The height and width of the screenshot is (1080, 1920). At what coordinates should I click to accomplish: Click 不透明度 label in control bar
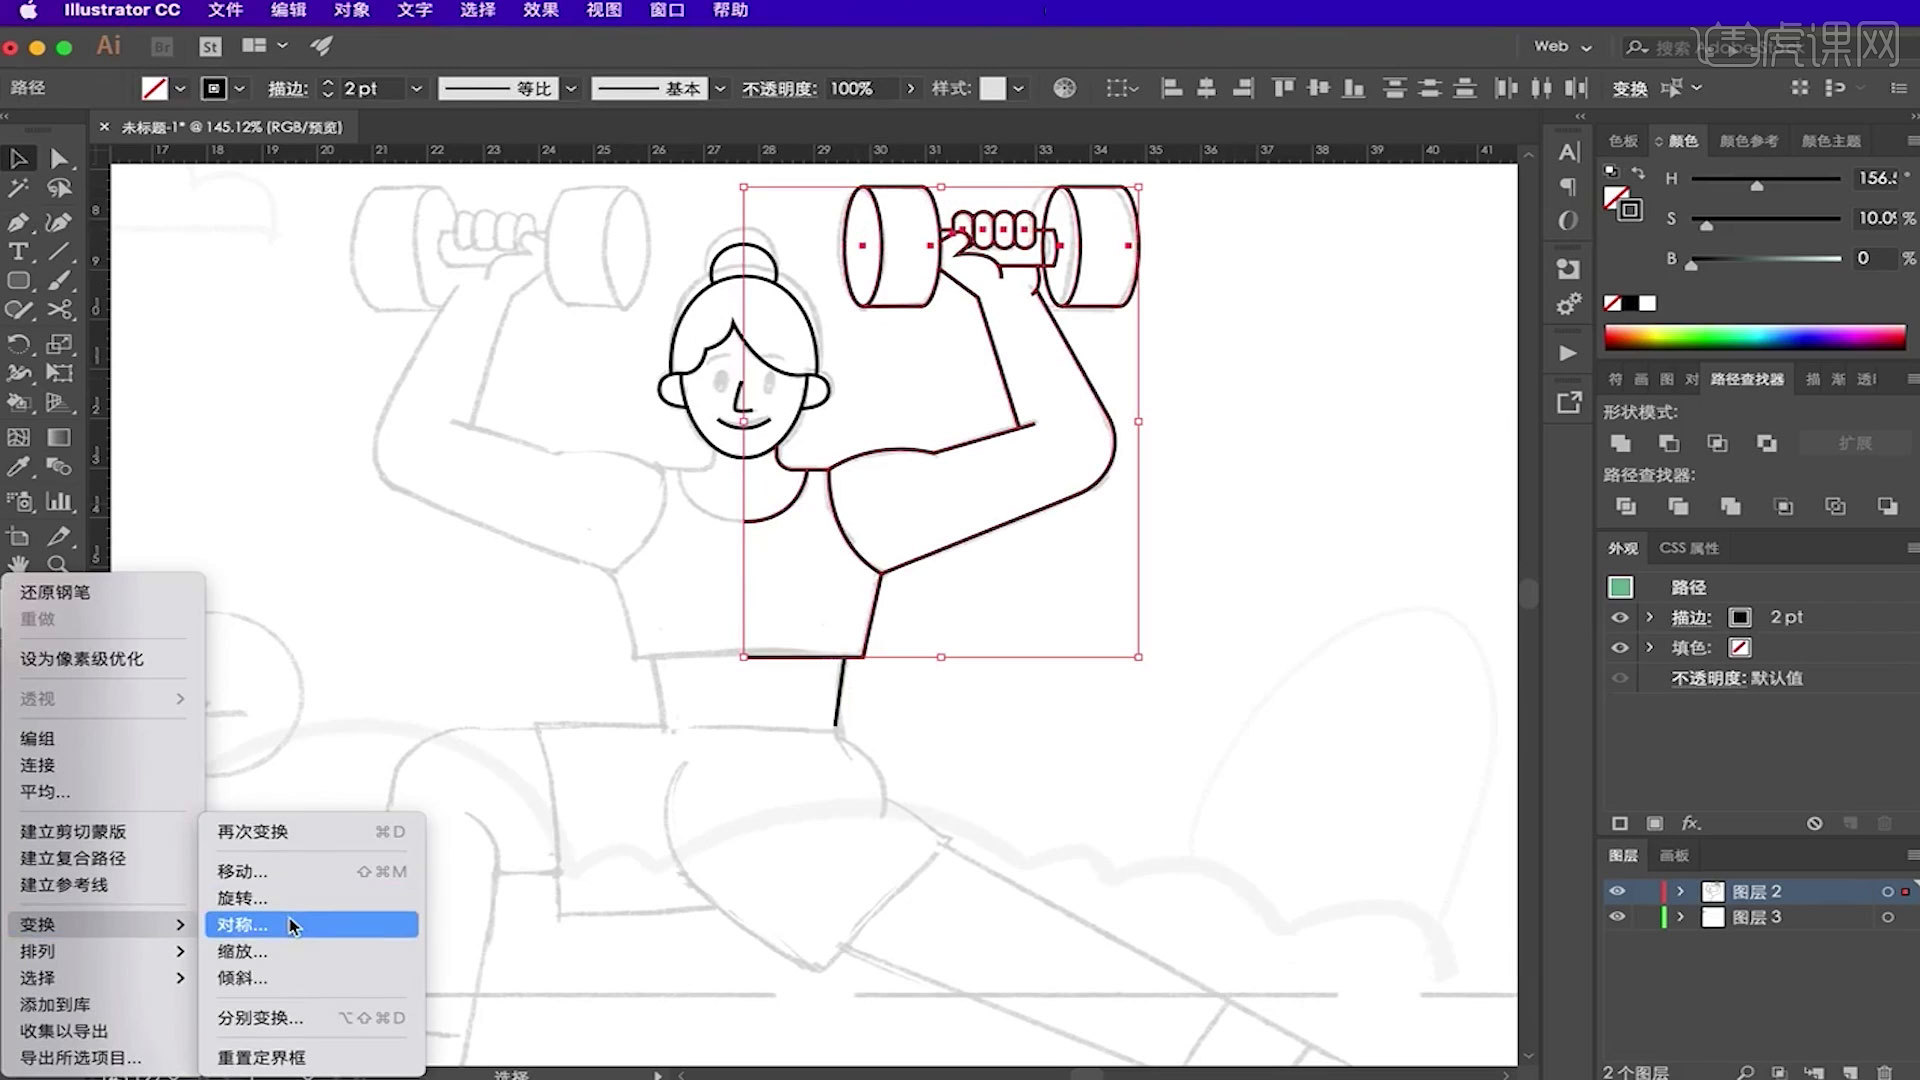coord(779,89)
